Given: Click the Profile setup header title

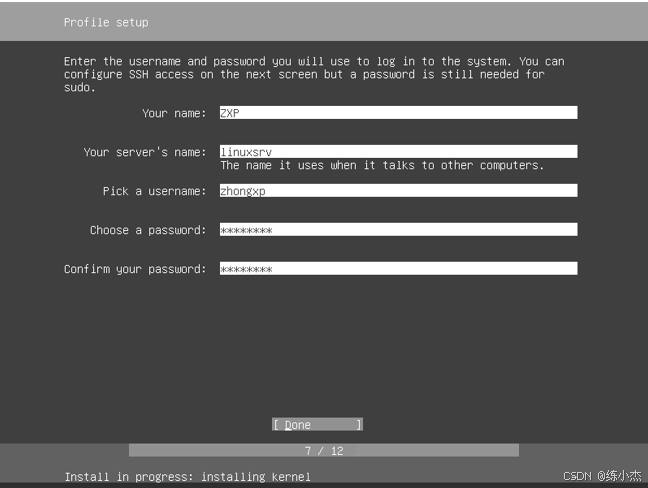Looking at the screenshot, I should tap(106, 22).
